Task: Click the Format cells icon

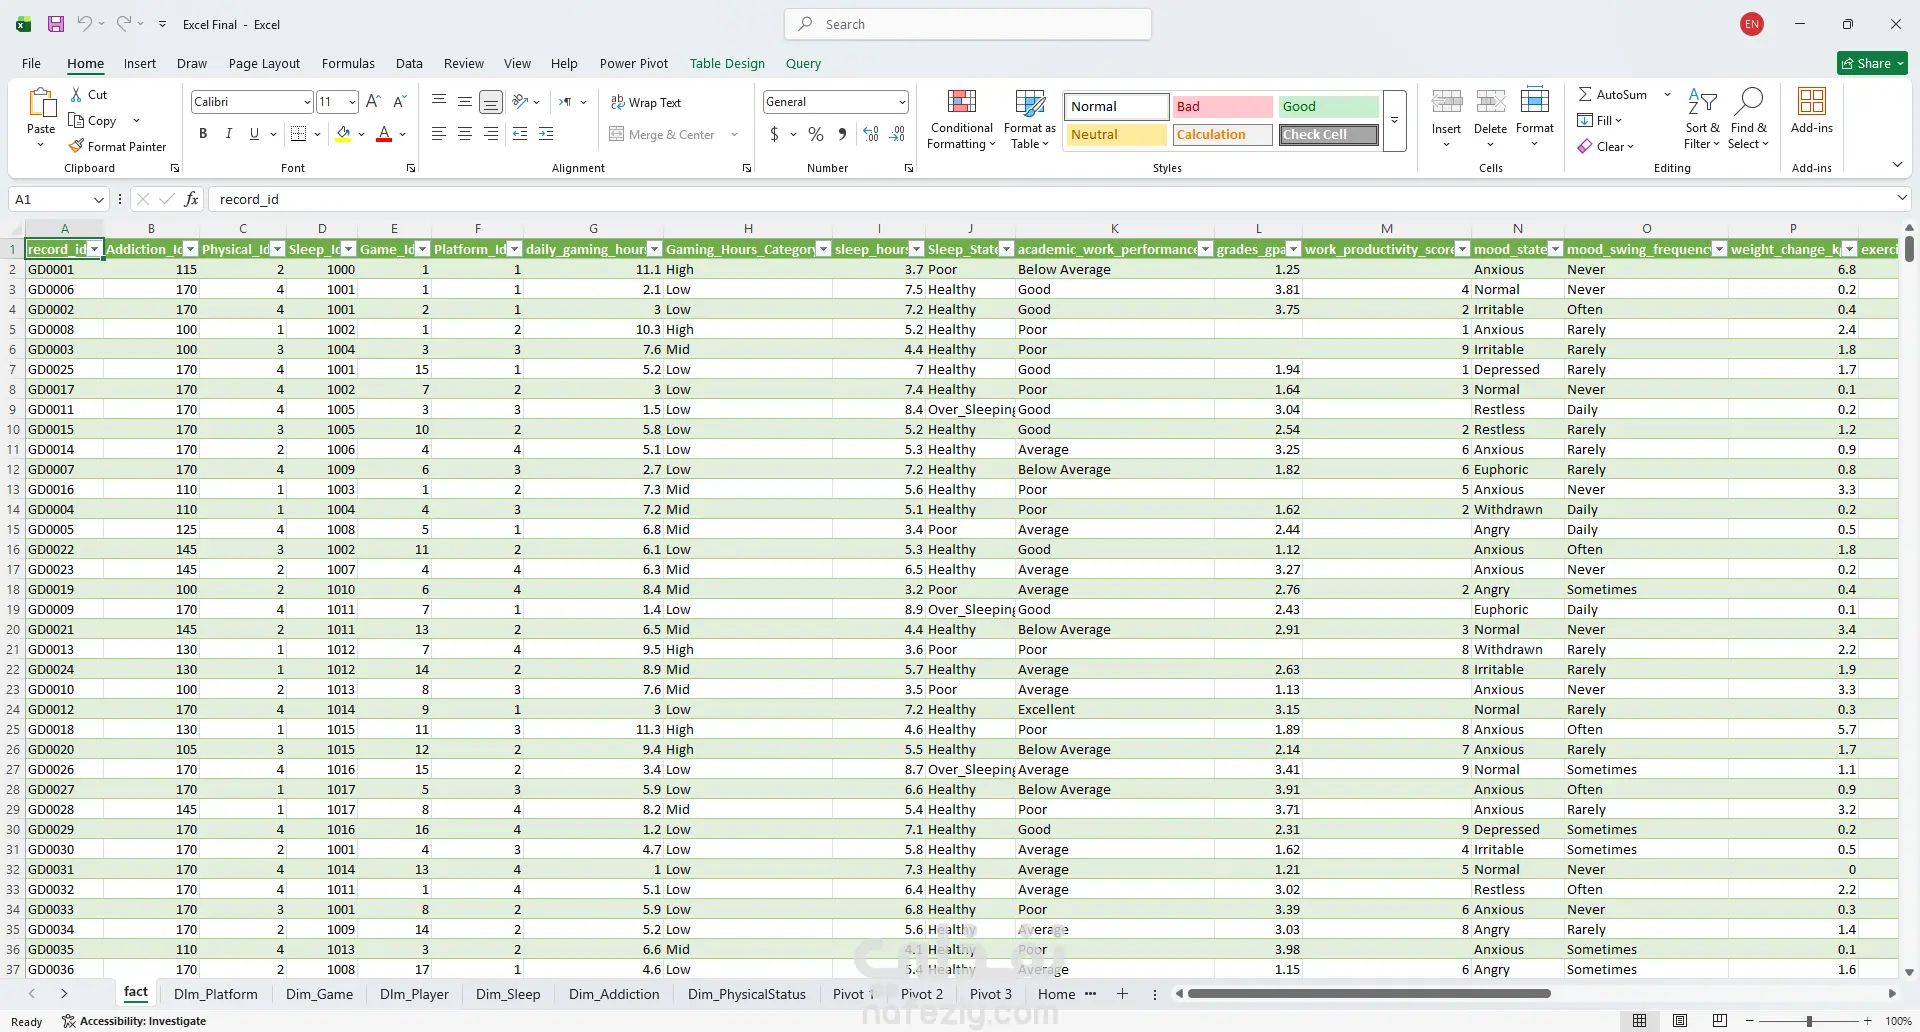Action: 1534,101
